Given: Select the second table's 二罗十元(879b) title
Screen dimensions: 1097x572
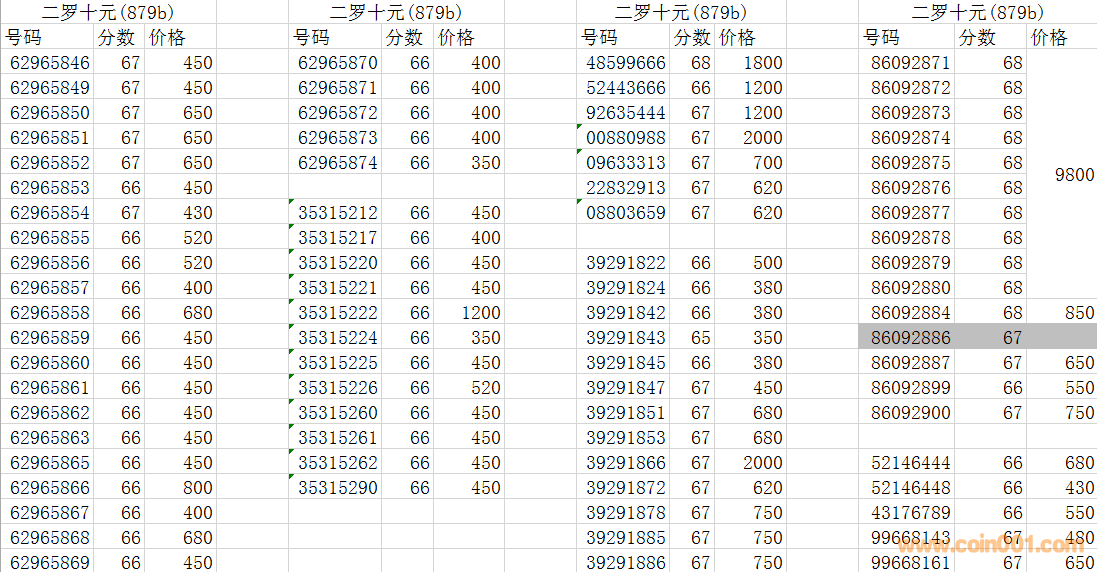Looking at the screenshot, I should (x=395, y=13).
